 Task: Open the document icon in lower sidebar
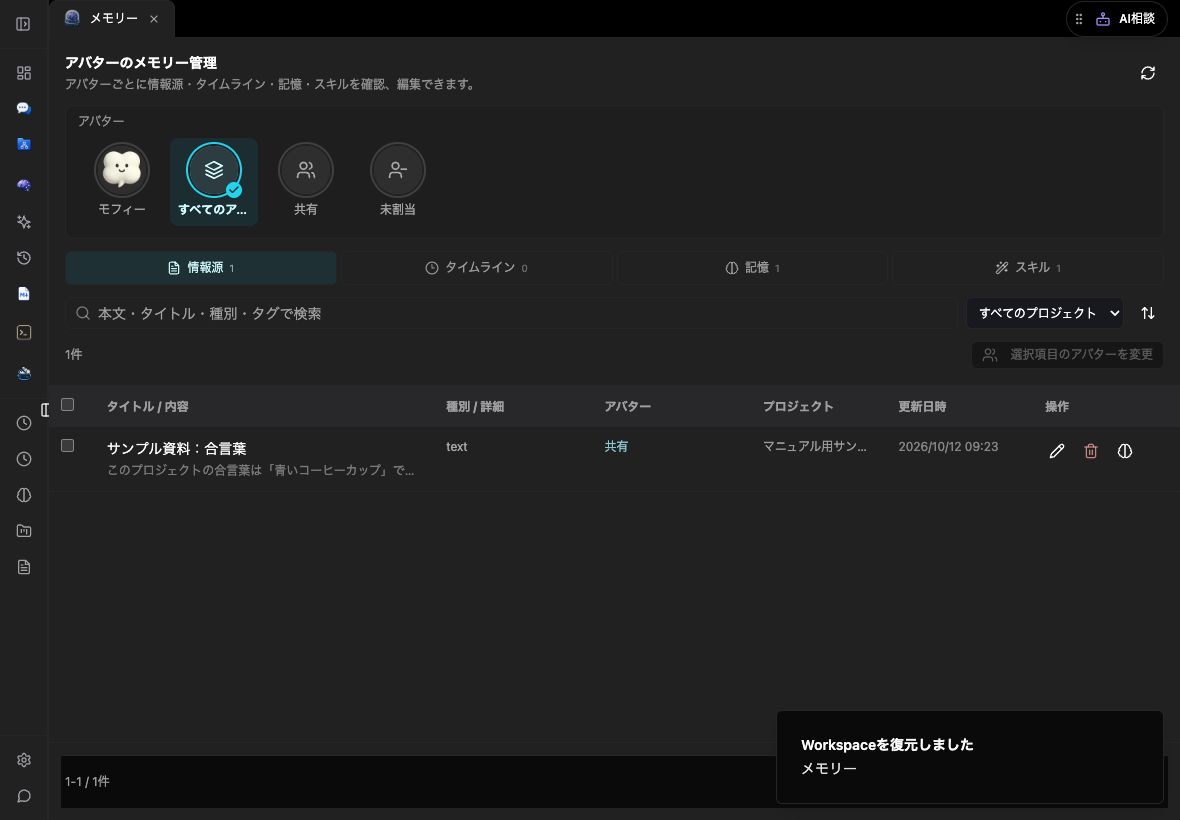24,567
